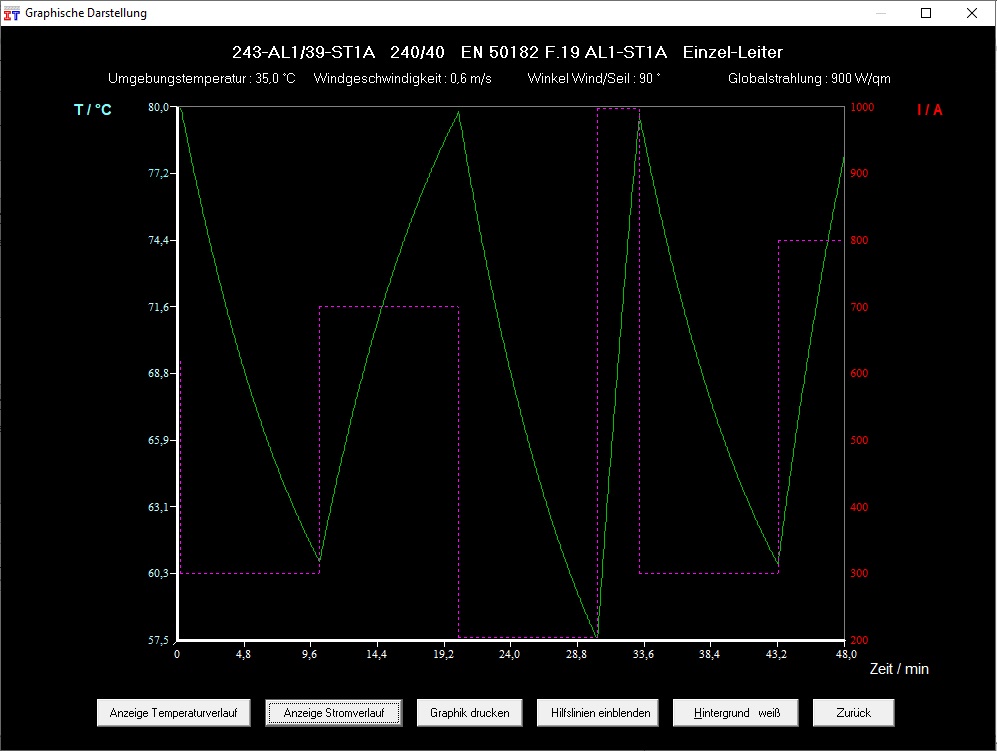The image size is (997, 751).
Task: Click the 80,0 temperature axis value
Action: 158,107
